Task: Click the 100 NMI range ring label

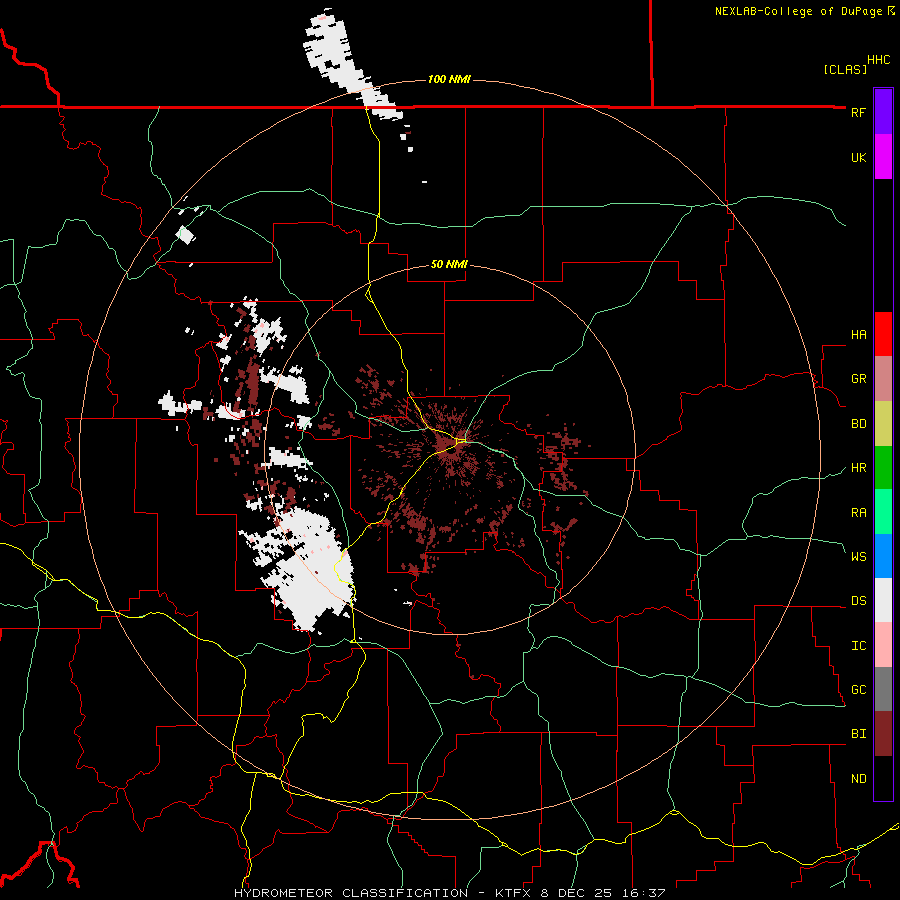Action: [x=449, y=79]
